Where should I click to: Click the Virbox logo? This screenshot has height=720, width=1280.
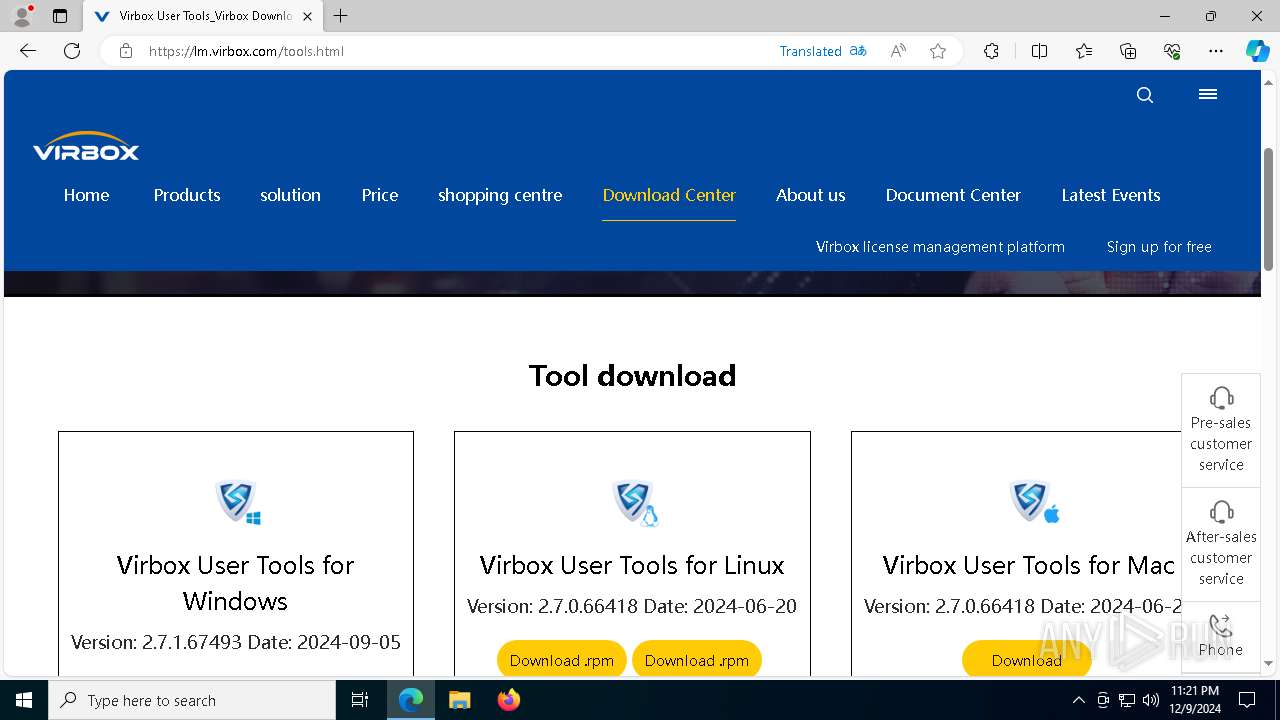tap(86, 146)
